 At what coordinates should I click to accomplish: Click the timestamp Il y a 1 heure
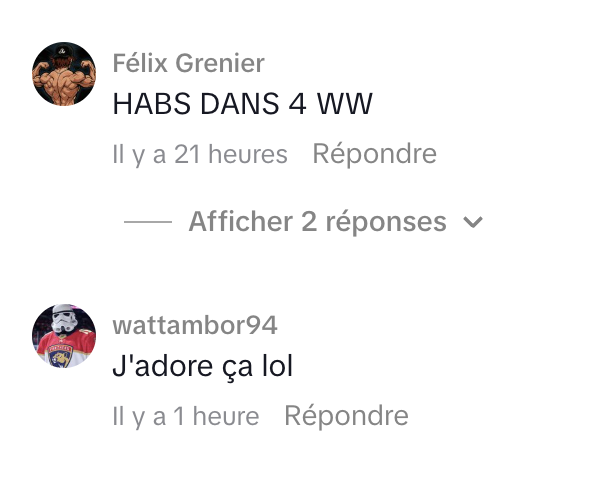[186, 416]
